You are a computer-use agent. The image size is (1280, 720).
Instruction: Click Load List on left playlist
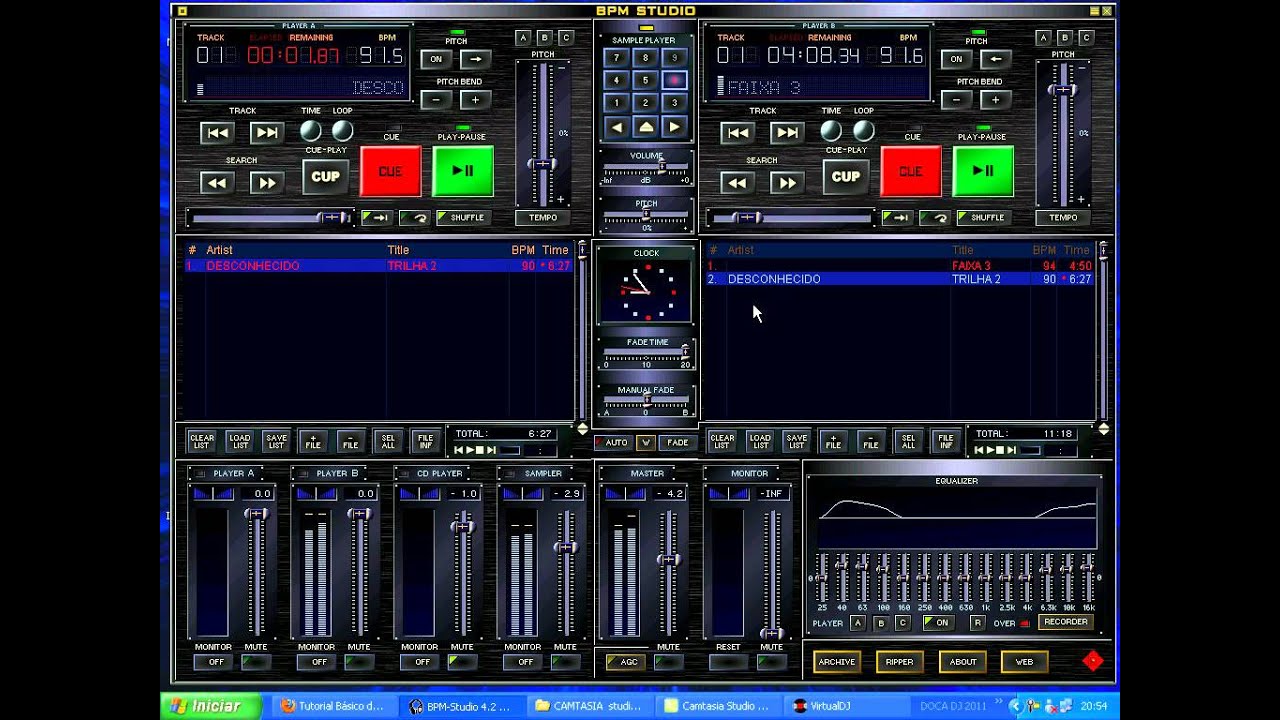pos(239,441)
